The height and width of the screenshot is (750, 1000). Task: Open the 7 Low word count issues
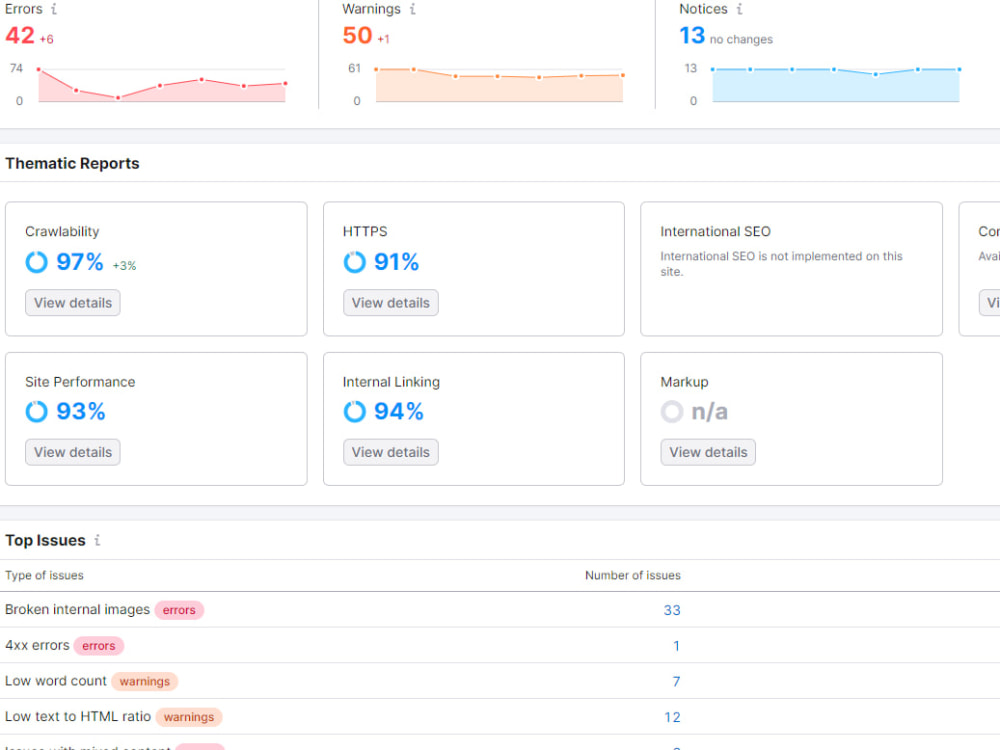pyautogui.click(x=676, y=682)
